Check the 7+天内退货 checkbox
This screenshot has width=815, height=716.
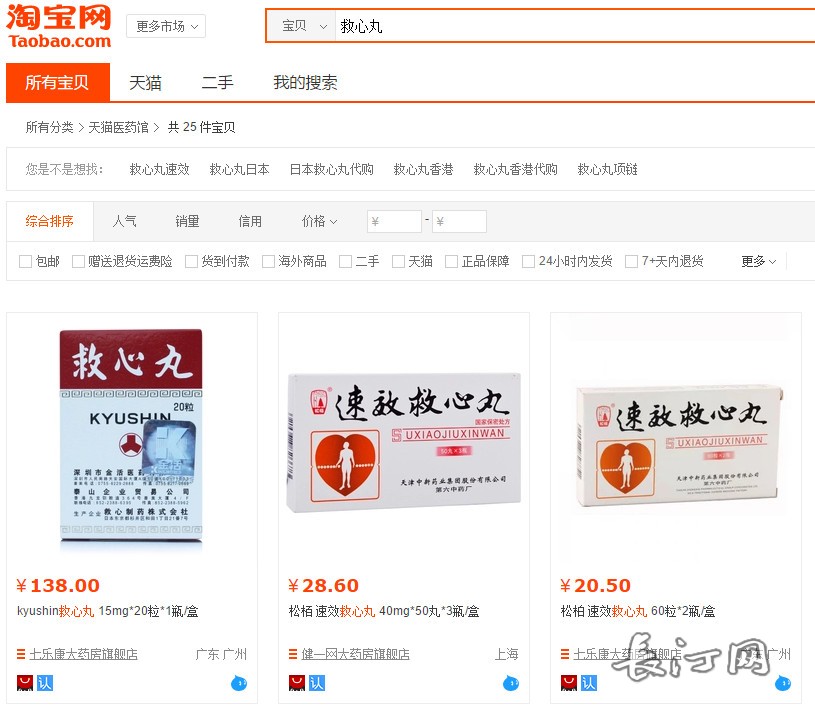(632, 261)
